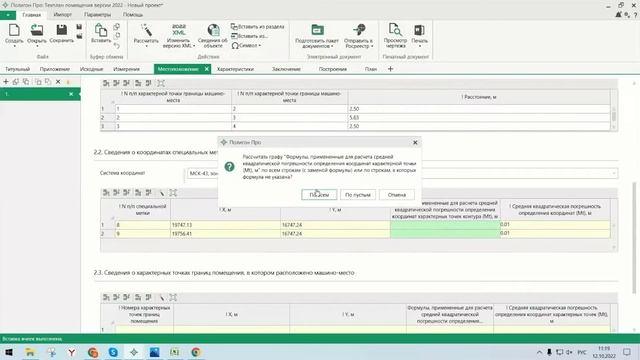Click the X delete icon in the left panel toolbar
Screen dimensions: 640x360
(x=58, y=82)
